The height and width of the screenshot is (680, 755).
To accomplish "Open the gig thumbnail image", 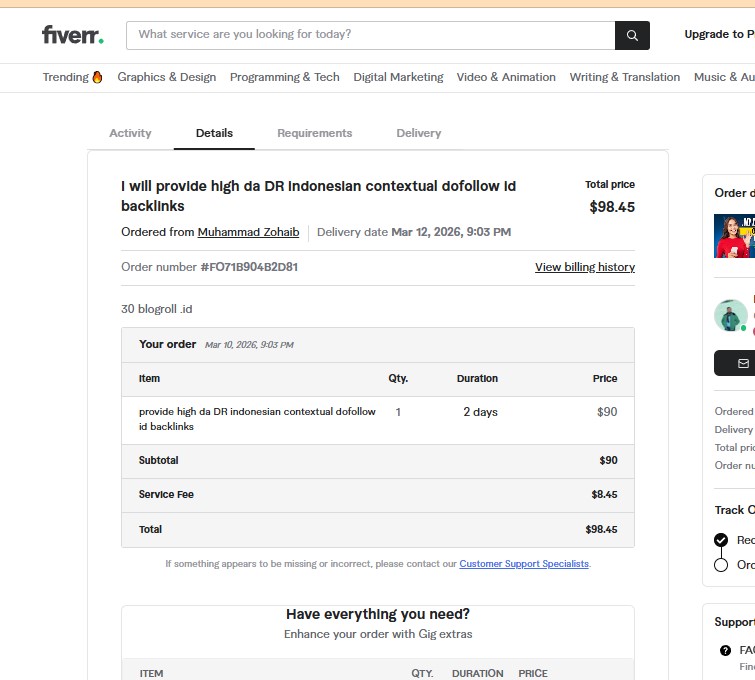I will point(735,236).
